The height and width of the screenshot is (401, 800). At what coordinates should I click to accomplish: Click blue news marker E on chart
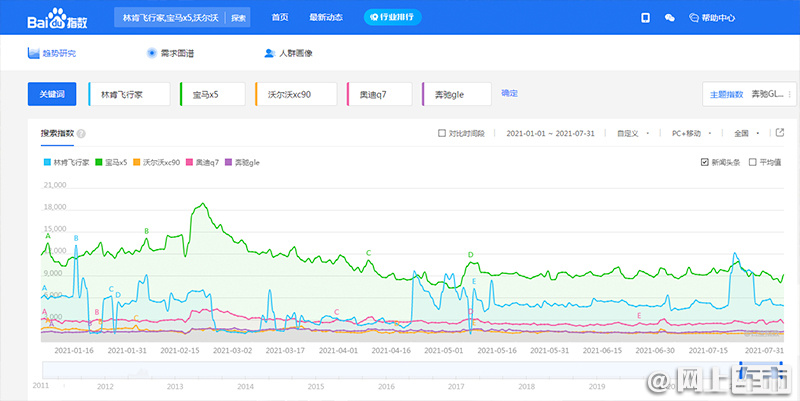[x=474, y=282]
